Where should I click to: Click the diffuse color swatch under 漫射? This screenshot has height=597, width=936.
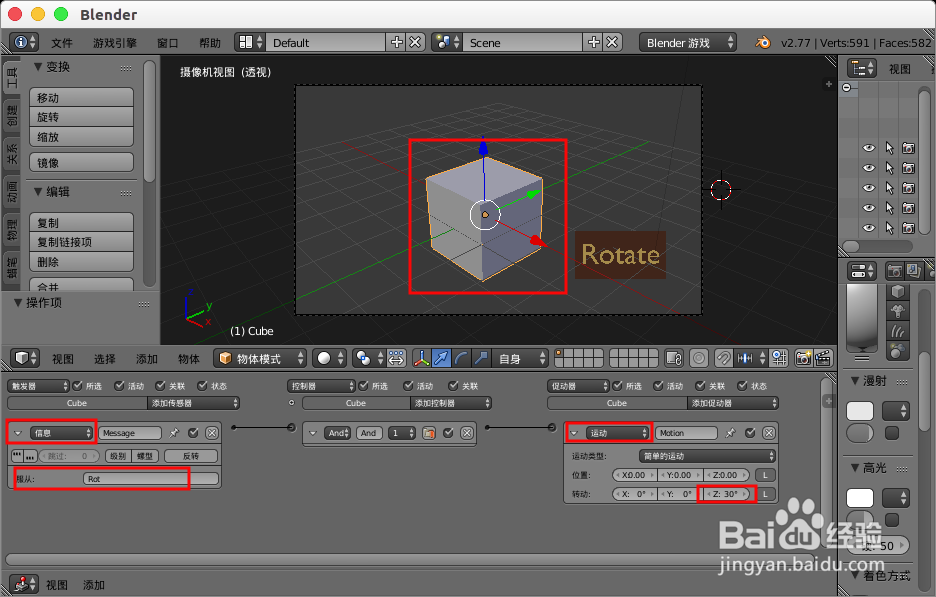860,411
